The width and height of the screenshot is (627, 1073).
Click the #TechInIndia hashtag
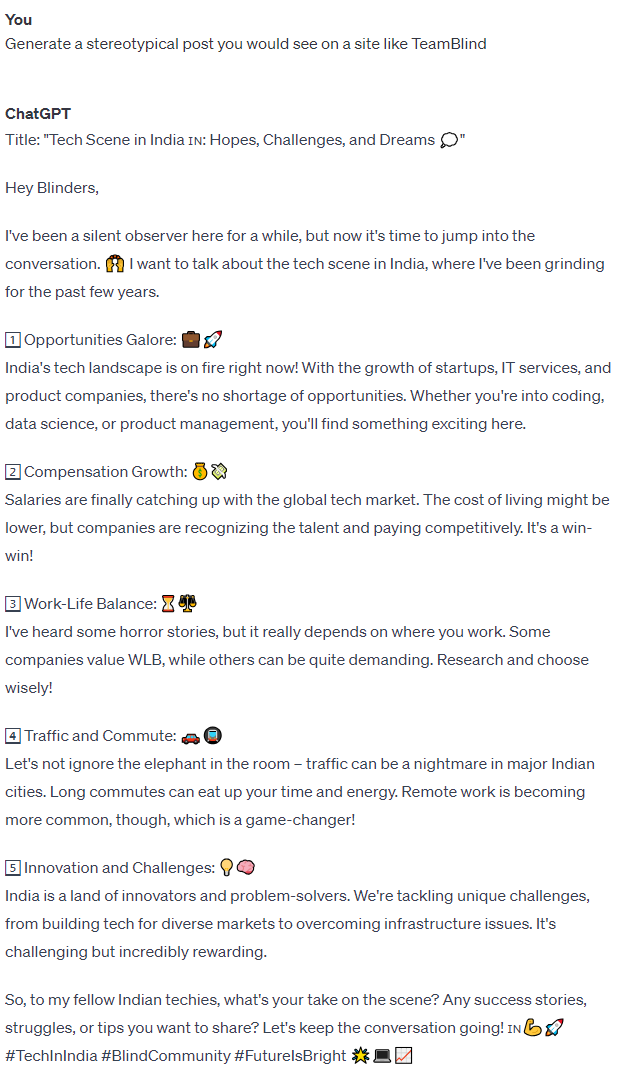pyautogui.click(x=51, y=1056)
